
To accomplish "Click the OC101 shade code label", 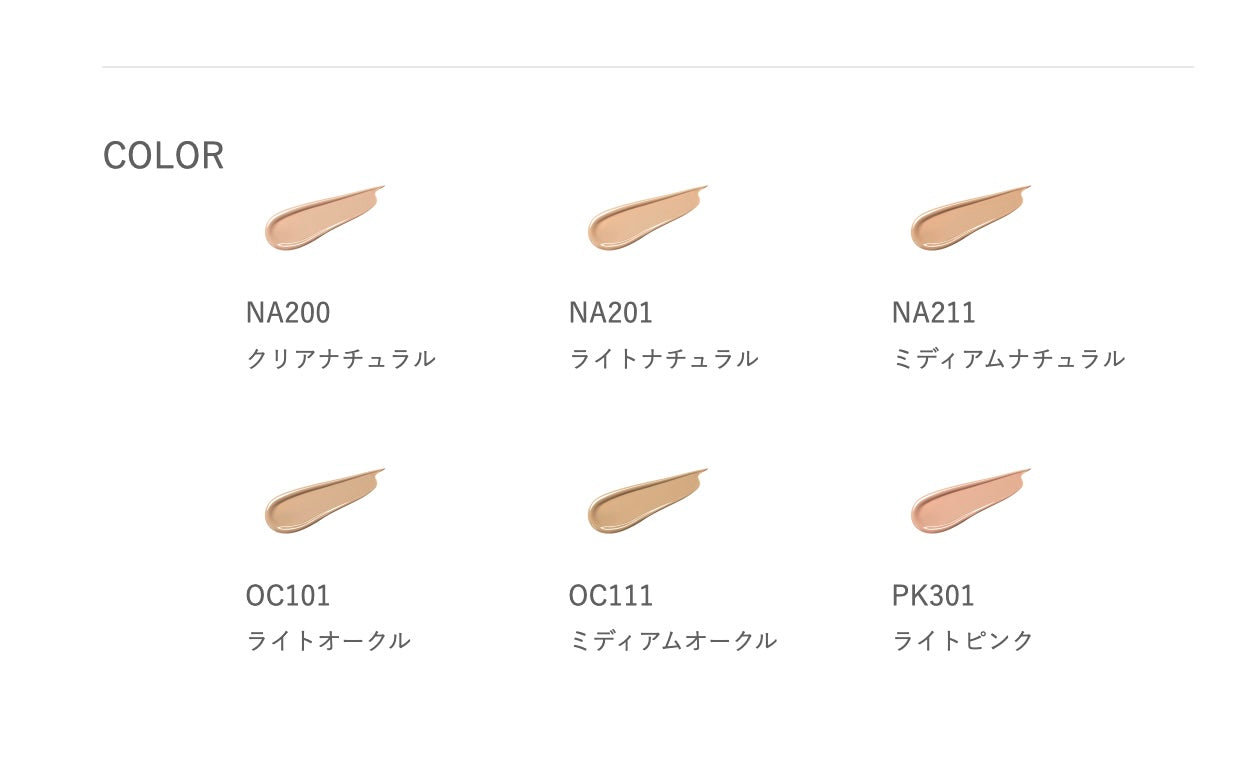I will [x=288, y=596].
